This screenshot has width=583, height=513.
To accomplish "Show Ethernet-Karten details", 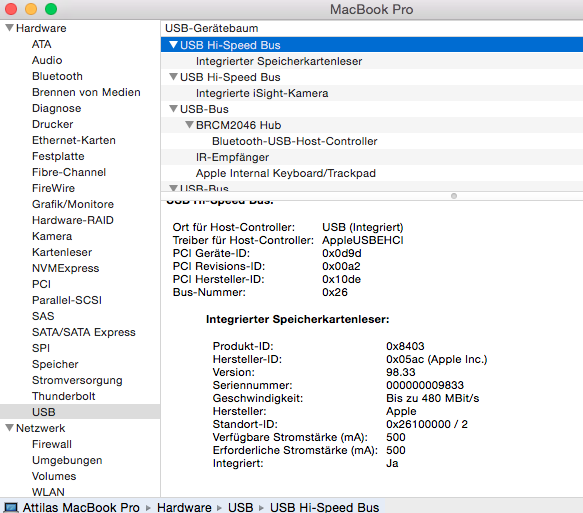I will (x=74, y=140).
